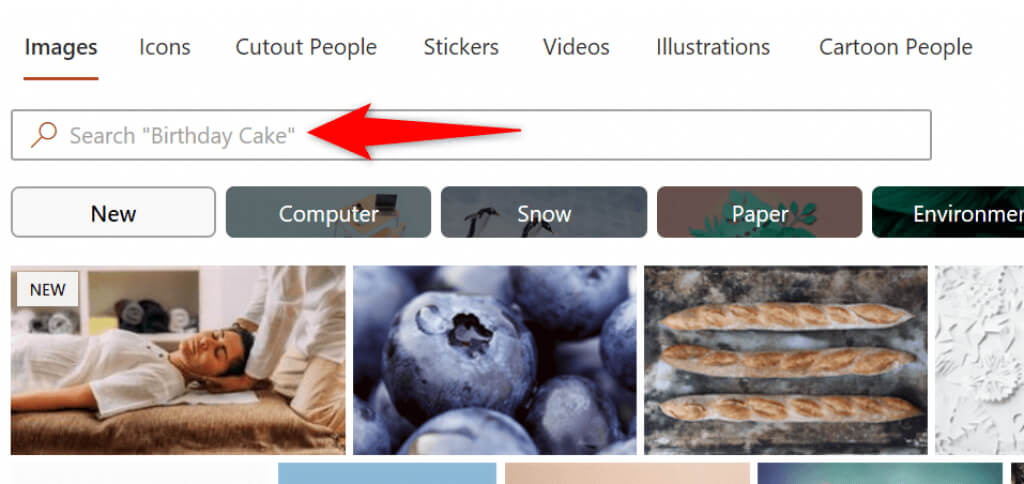Screen dimensions: 1024x484
Task: Choose the Computer category chip
Action: 328,212
